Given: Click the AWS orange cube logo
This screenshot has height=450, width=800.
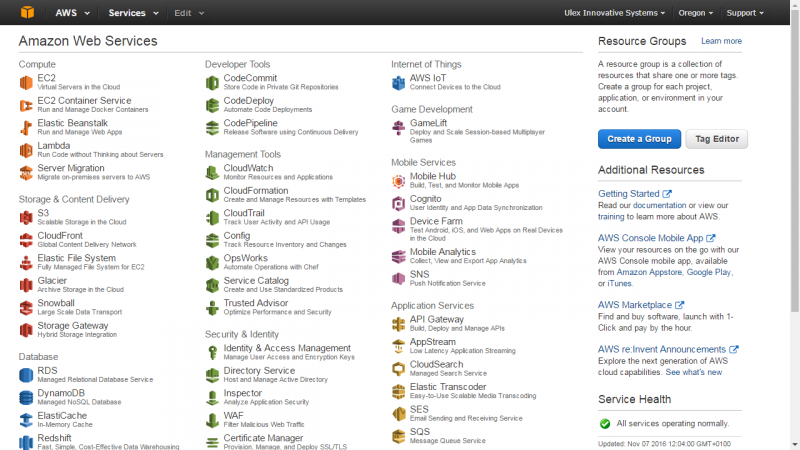Looking at the screenshot, I should point(27,12).
